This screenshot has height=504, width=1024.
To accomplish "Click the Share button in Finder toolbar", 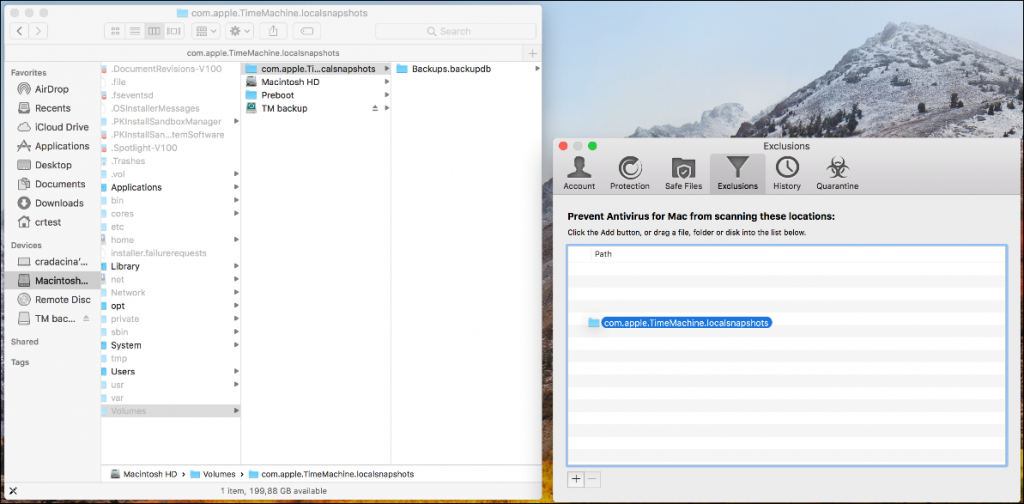I will [273, 31].
